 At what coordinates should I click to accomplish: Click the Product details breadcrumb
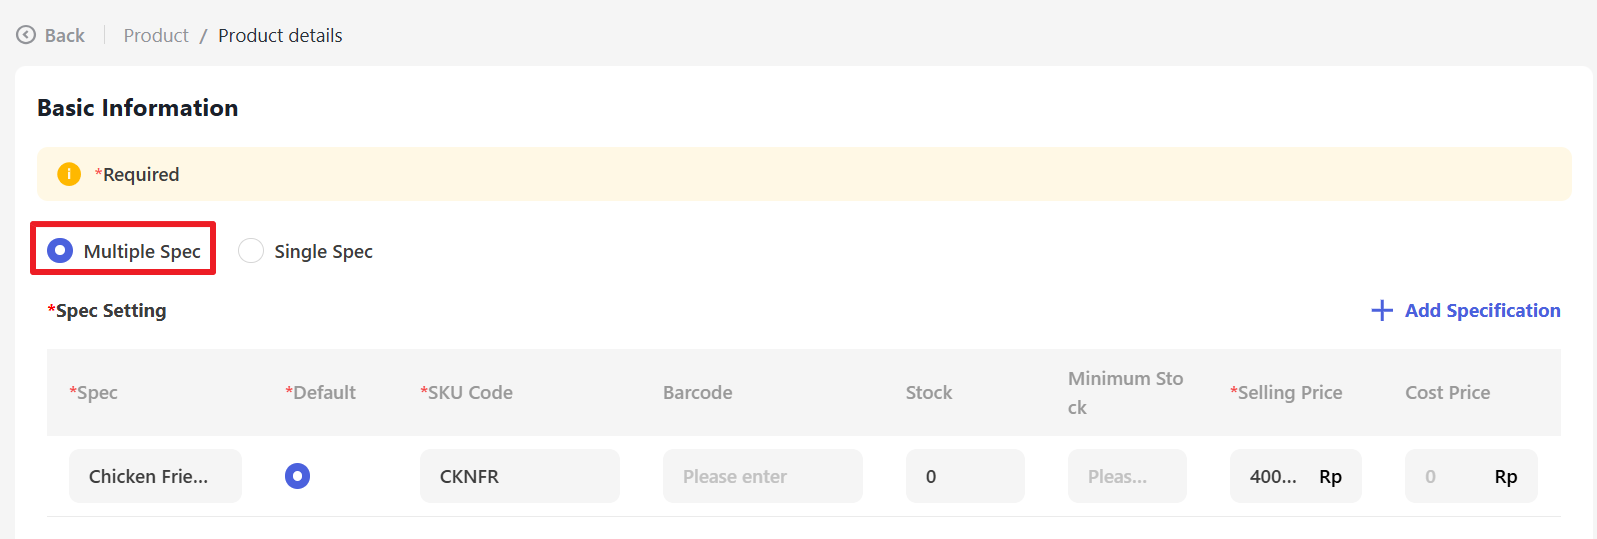[x=280, y=35]
